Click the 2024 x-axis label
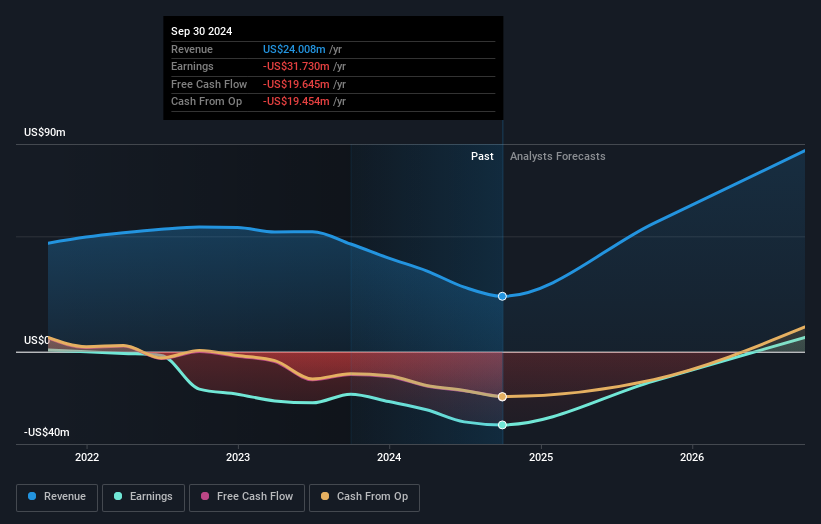 tap(389, 457)
